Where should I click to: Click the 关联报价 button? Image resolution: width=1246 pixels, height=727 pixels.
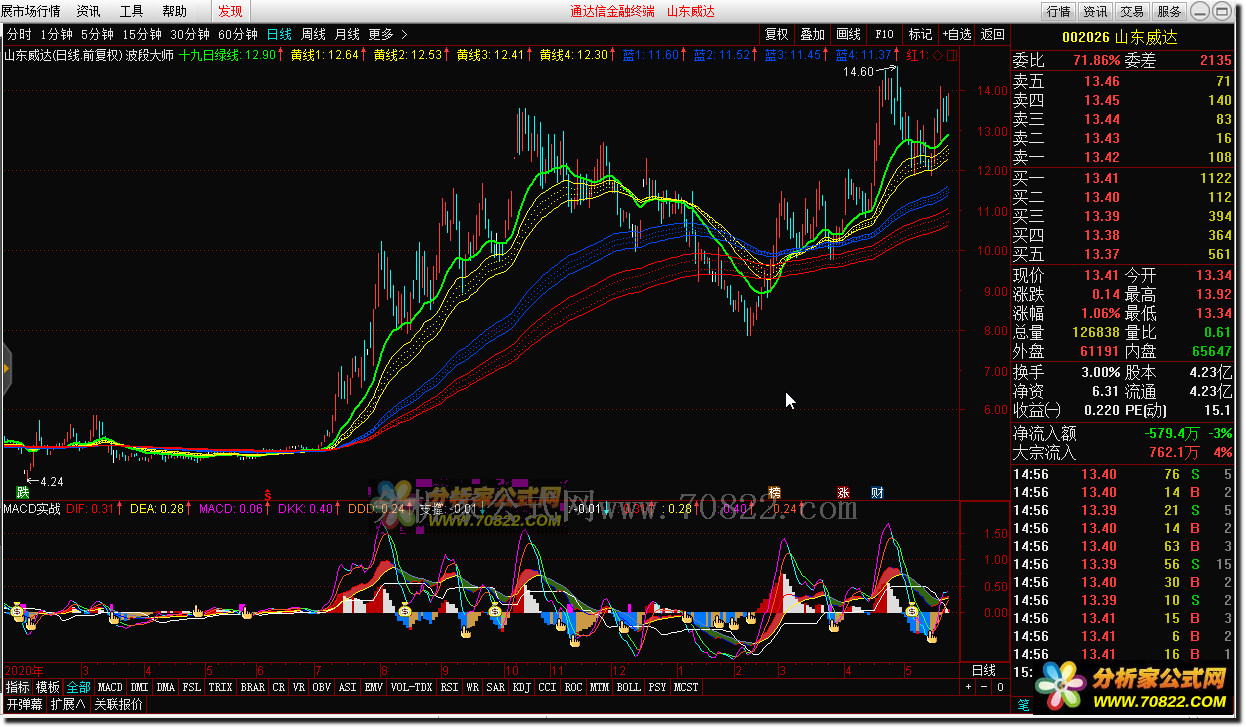pos(118,704)
